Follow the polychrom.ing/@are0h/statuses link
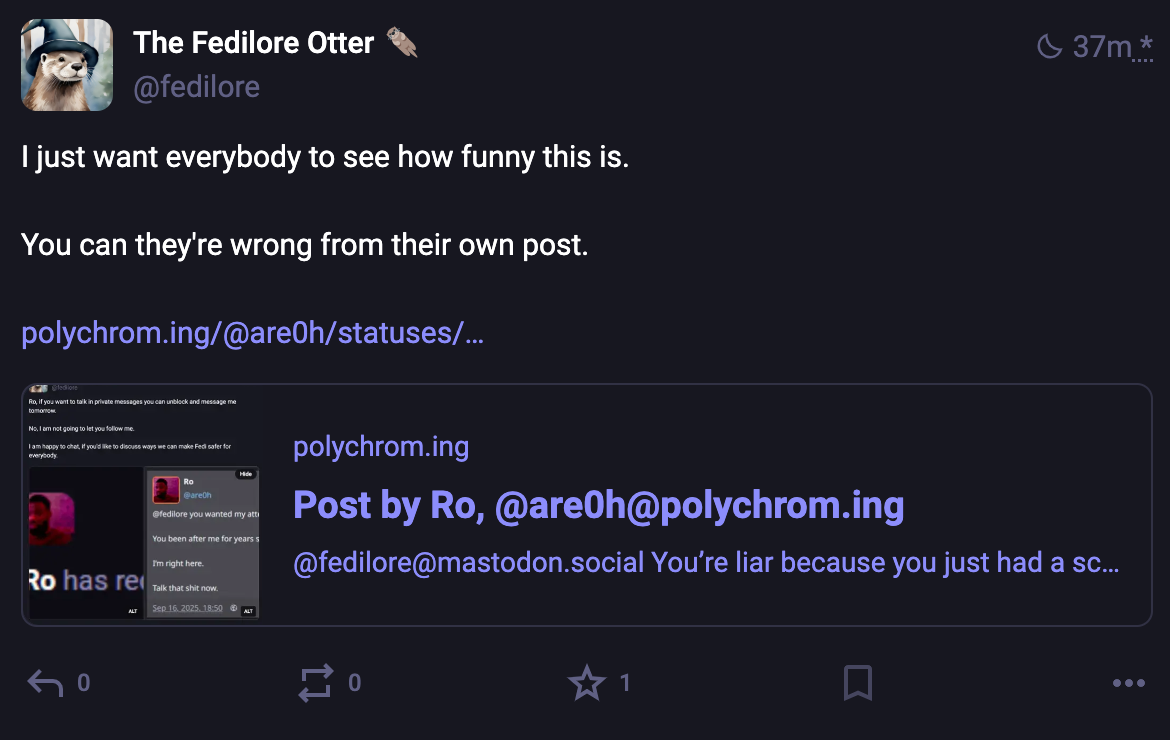Screen dimensions: 1170x740 [x=252, y=333]
